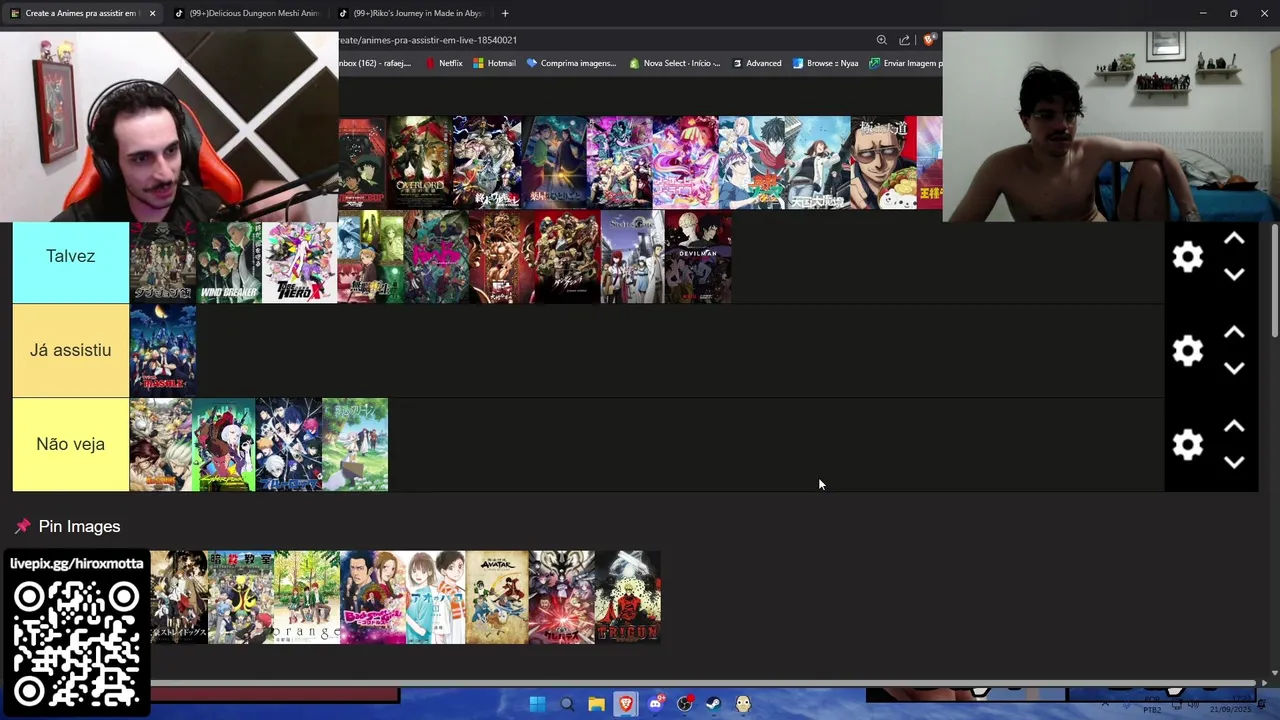
Task: Select Steins;Gate poster in Talvez tier
Action: (632, 257)
